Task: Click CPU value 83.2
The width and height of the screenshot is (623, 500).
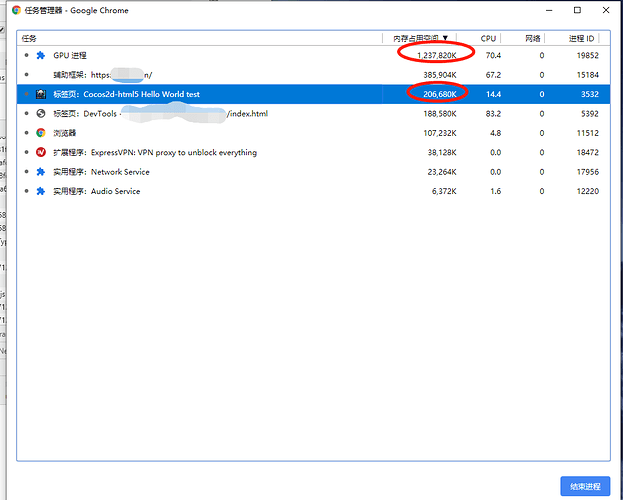Action: [493, 114]
